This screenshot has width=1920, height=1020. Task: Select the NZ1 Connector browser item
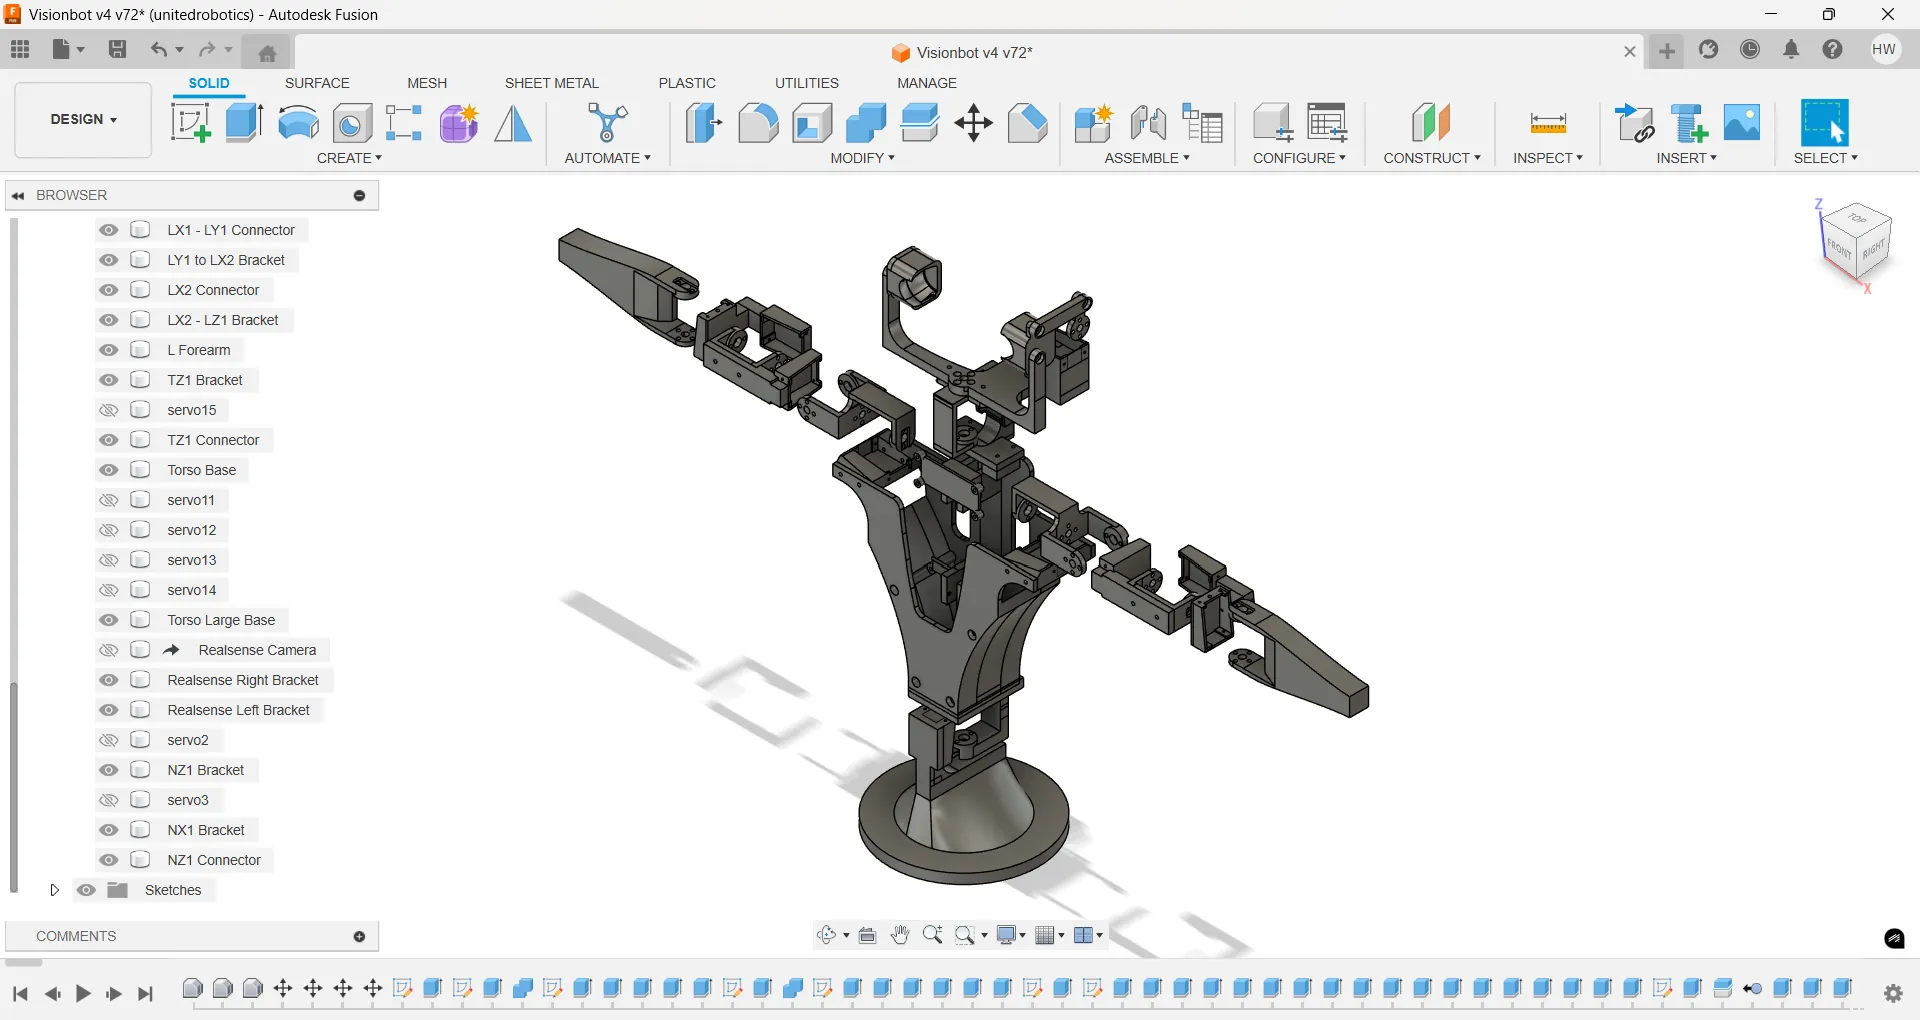(214, 860)
